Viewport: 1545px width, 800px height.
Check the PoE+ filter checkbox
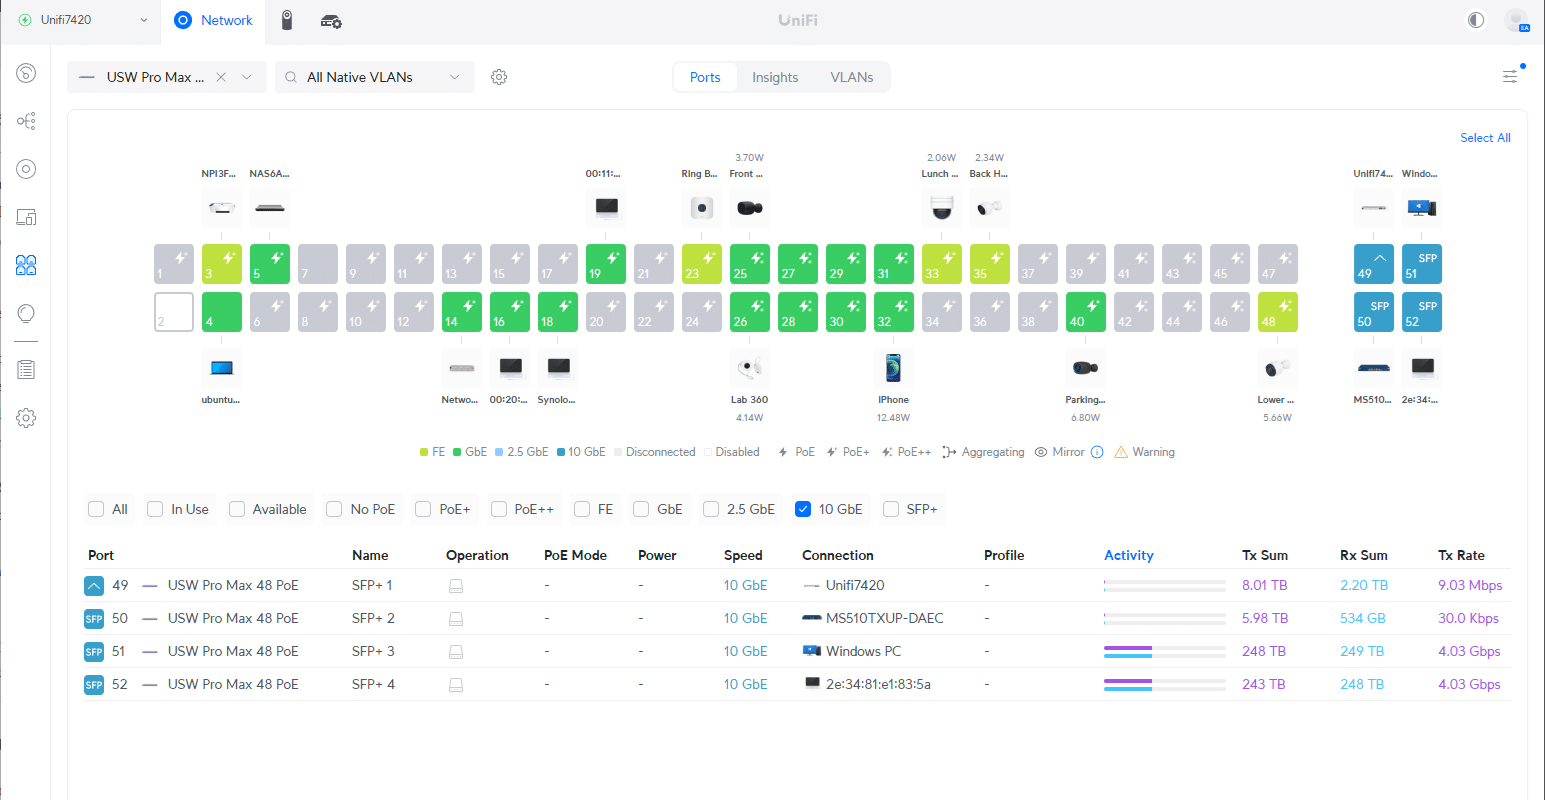click(x=423, y=509)
